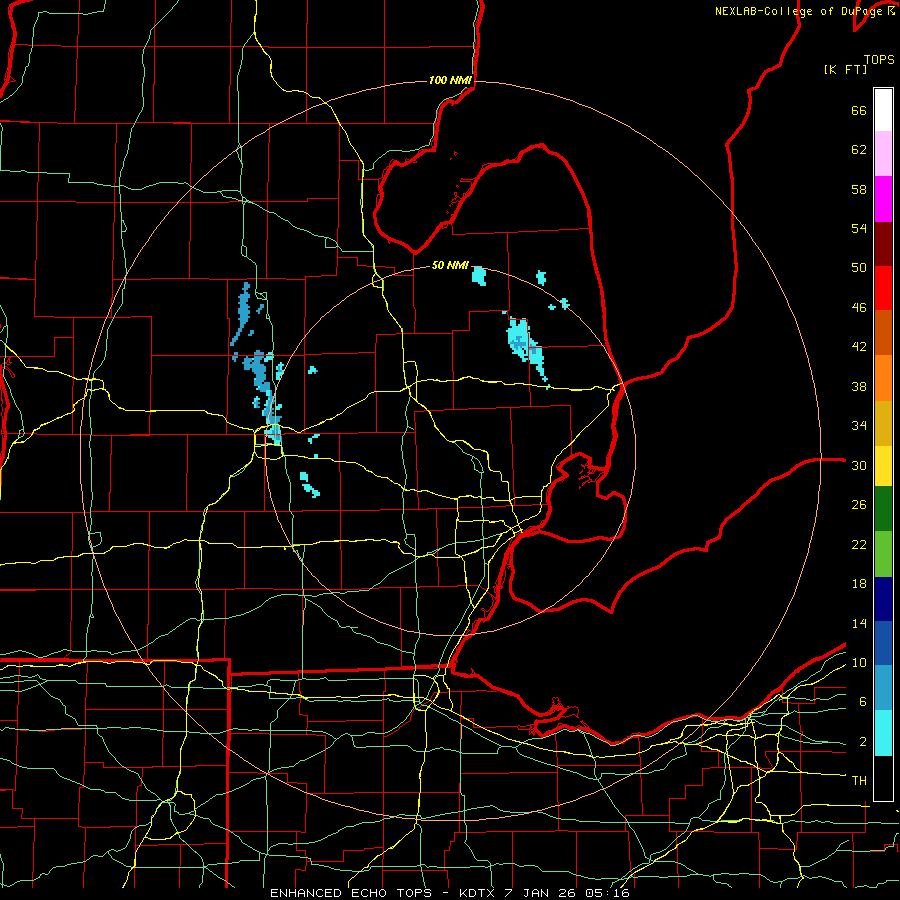The height and width of the screenshot is (900, 900).
Task: Click the "54" legend value
Action: click(859, 228)
